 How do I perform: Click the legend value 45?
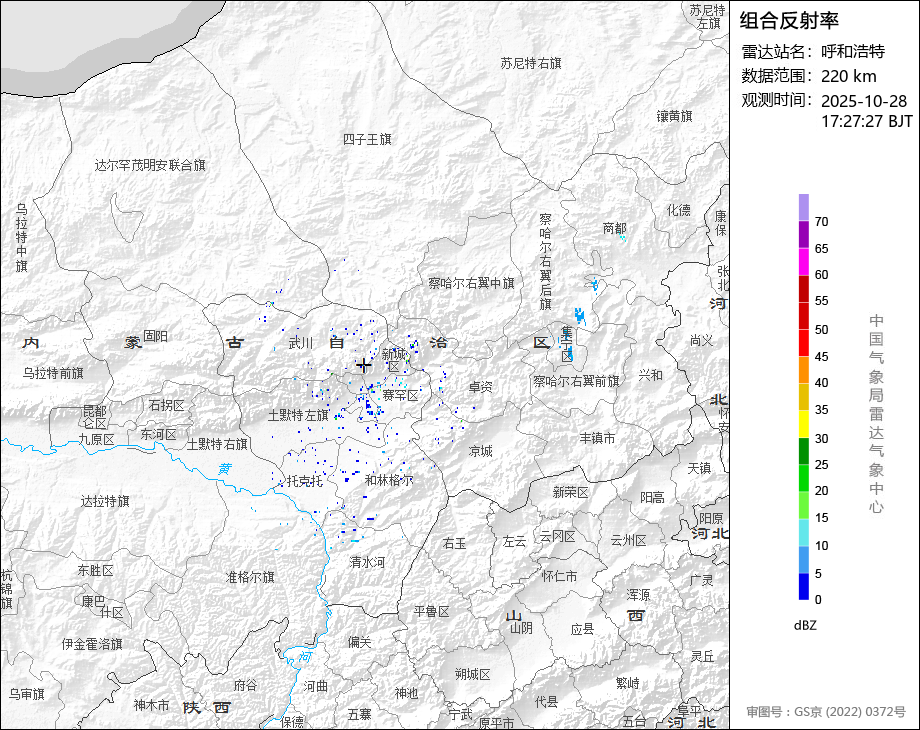(821, 357)
